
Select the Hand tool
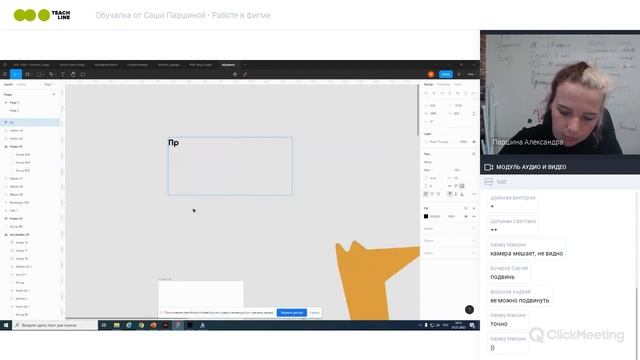click(x=73, y=74)
